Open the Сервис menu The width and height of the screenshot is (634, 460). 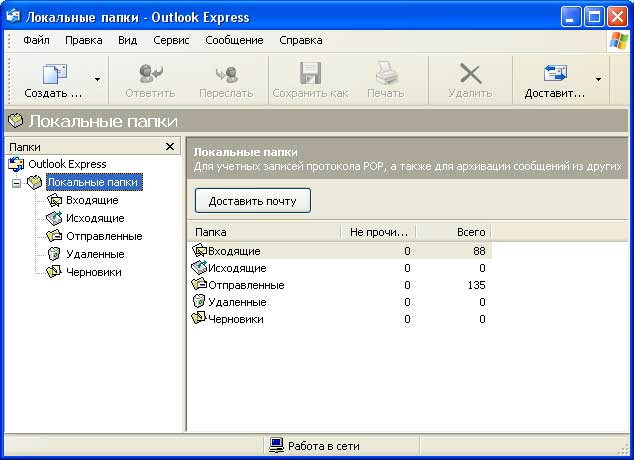171,40
